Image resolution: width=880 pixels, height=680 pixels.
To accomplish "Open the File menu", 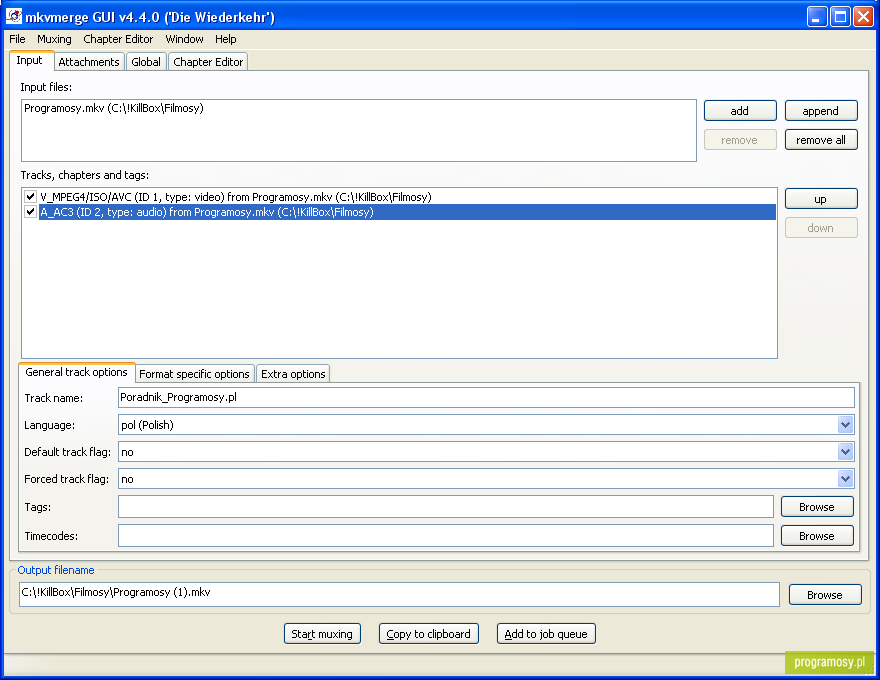I will pos(17,39).
